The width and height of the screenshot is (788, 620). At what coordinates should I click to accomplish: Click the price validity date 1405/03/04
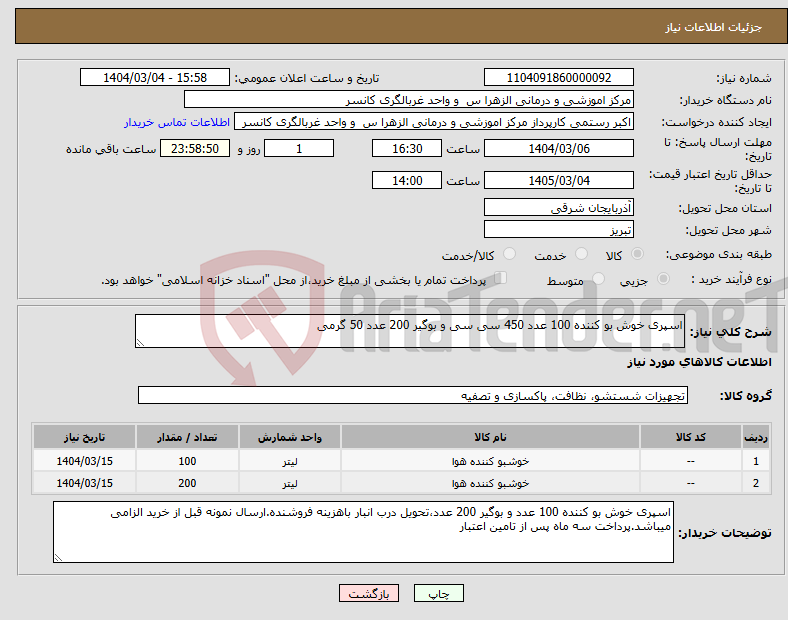coord(559,180)
